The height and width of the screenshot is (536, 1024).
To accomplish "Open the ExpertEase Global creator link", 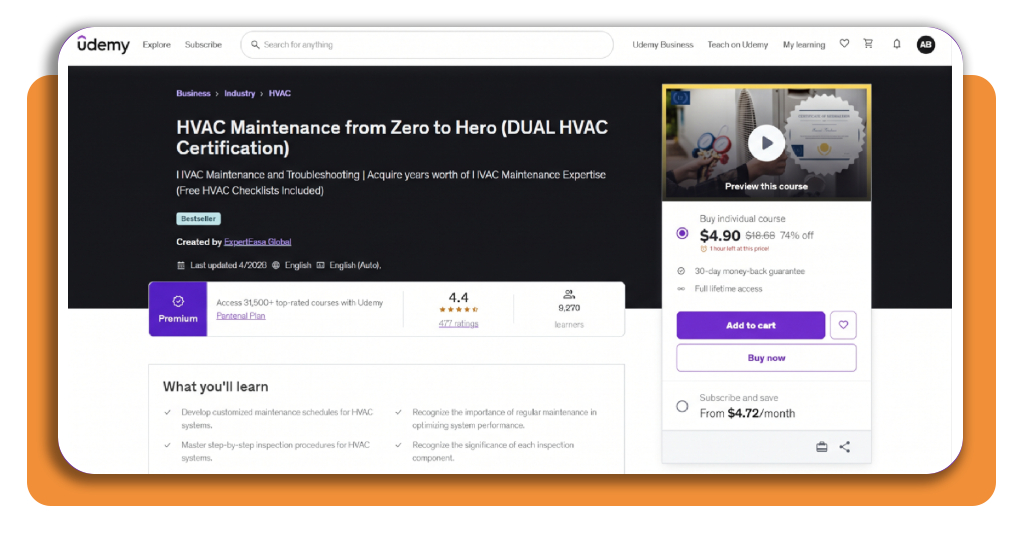I will (x=257, y=242).
